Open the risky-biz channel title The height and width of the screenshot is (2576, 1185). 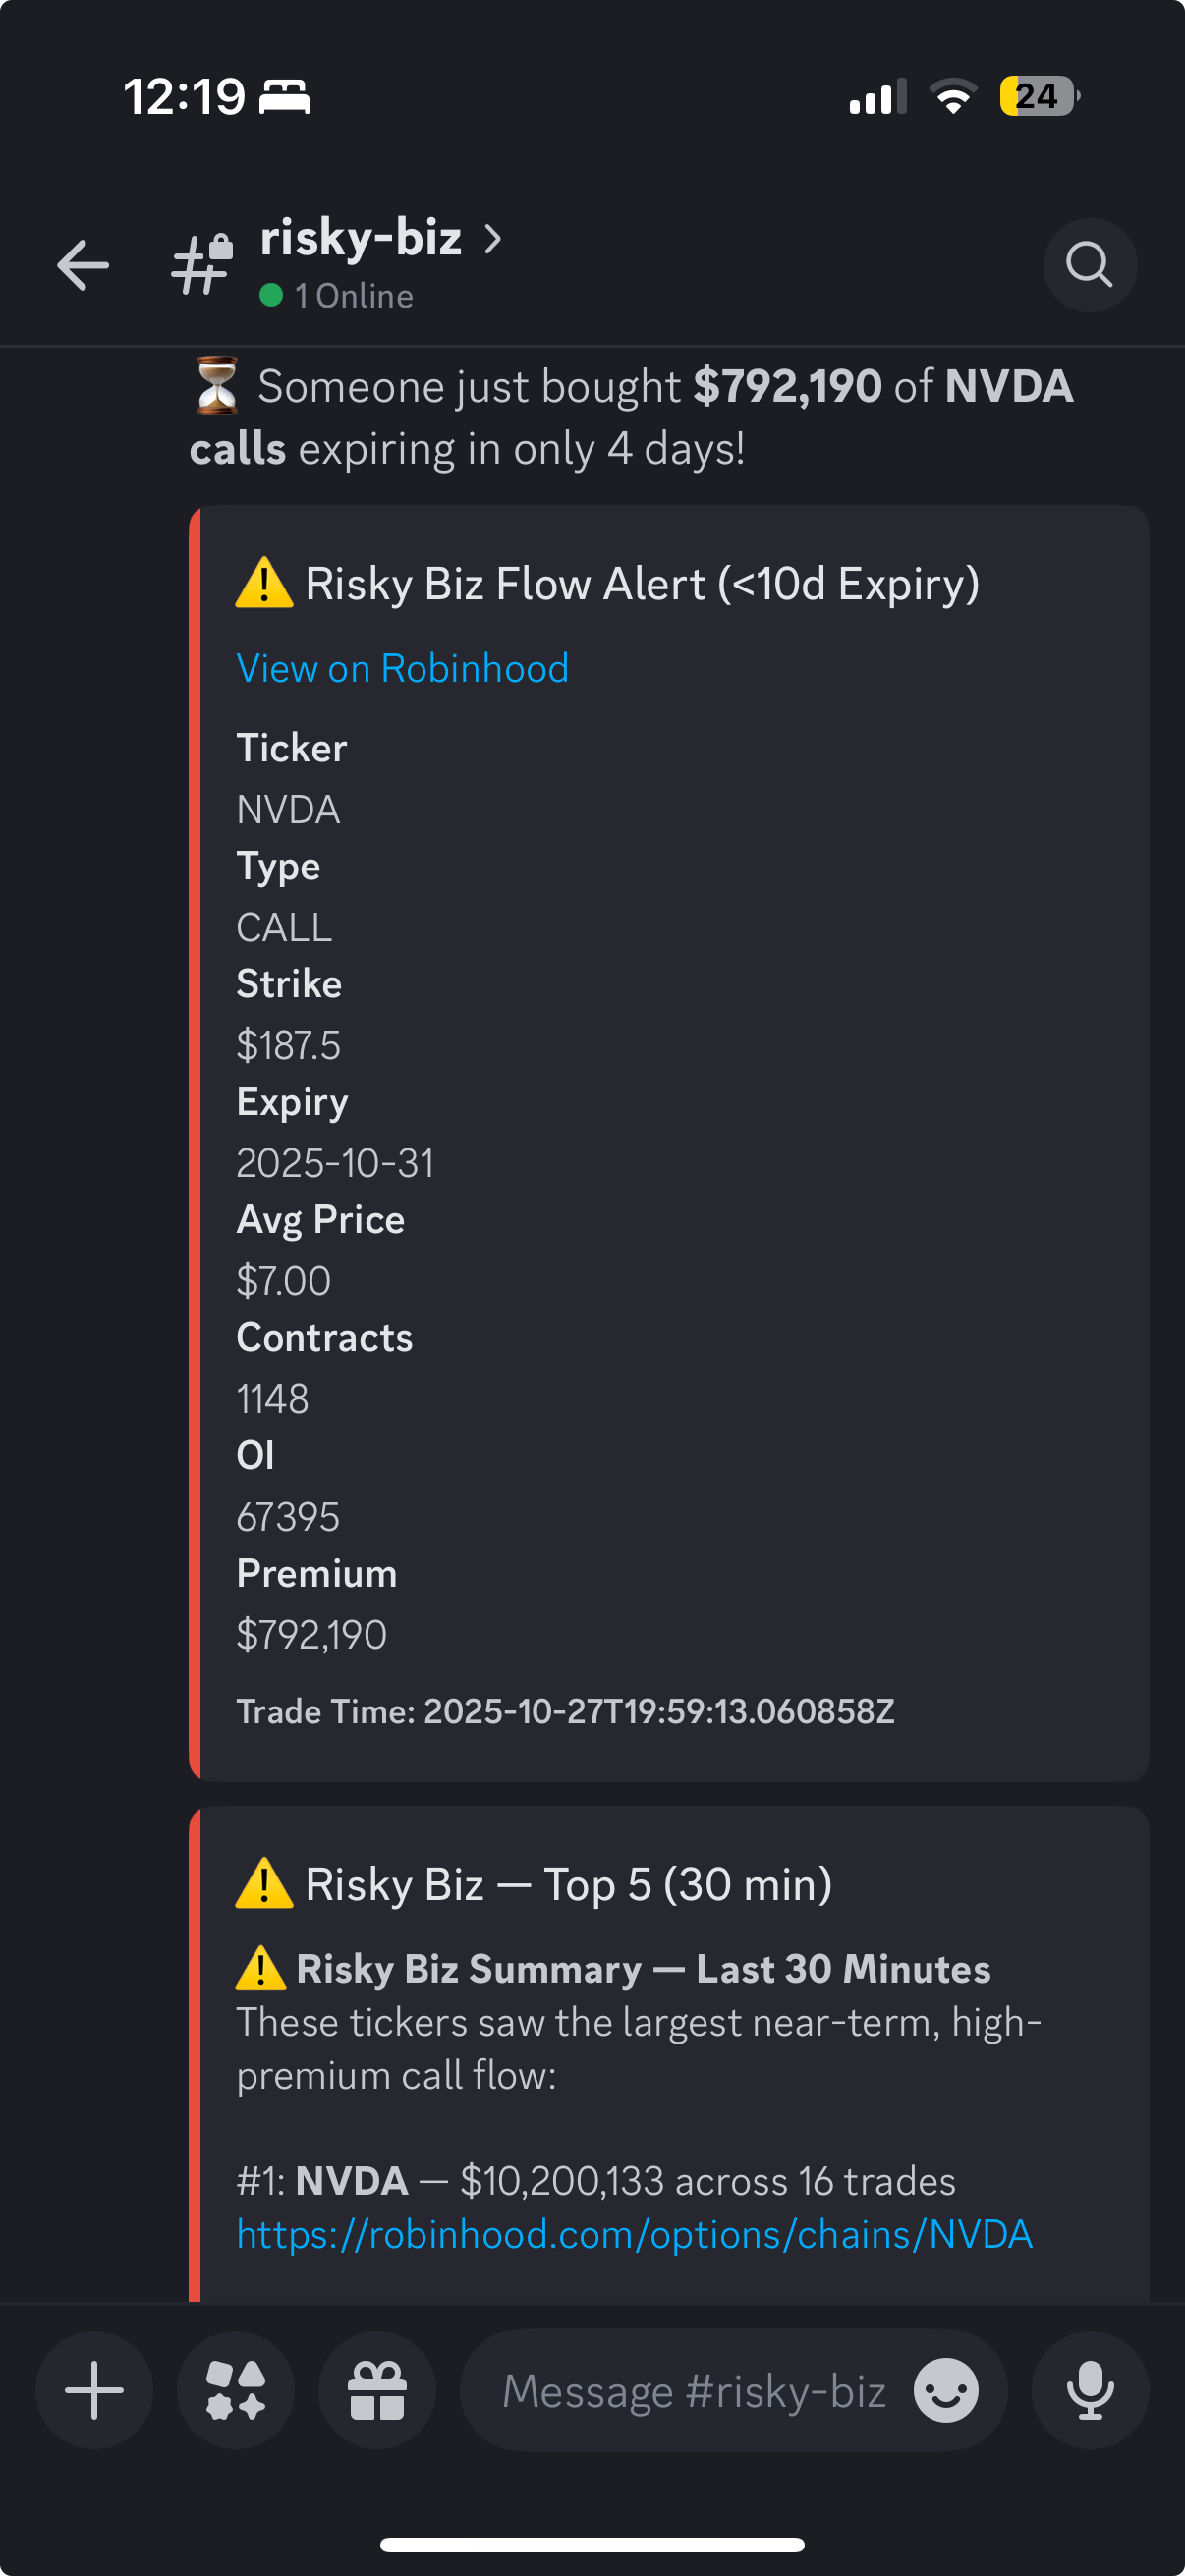pos(361,239)
